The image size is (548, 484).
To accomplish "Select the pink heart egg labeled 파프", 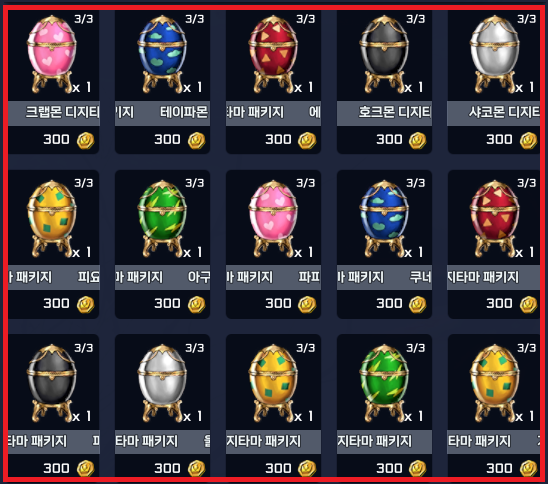I will tap(273, 219).
